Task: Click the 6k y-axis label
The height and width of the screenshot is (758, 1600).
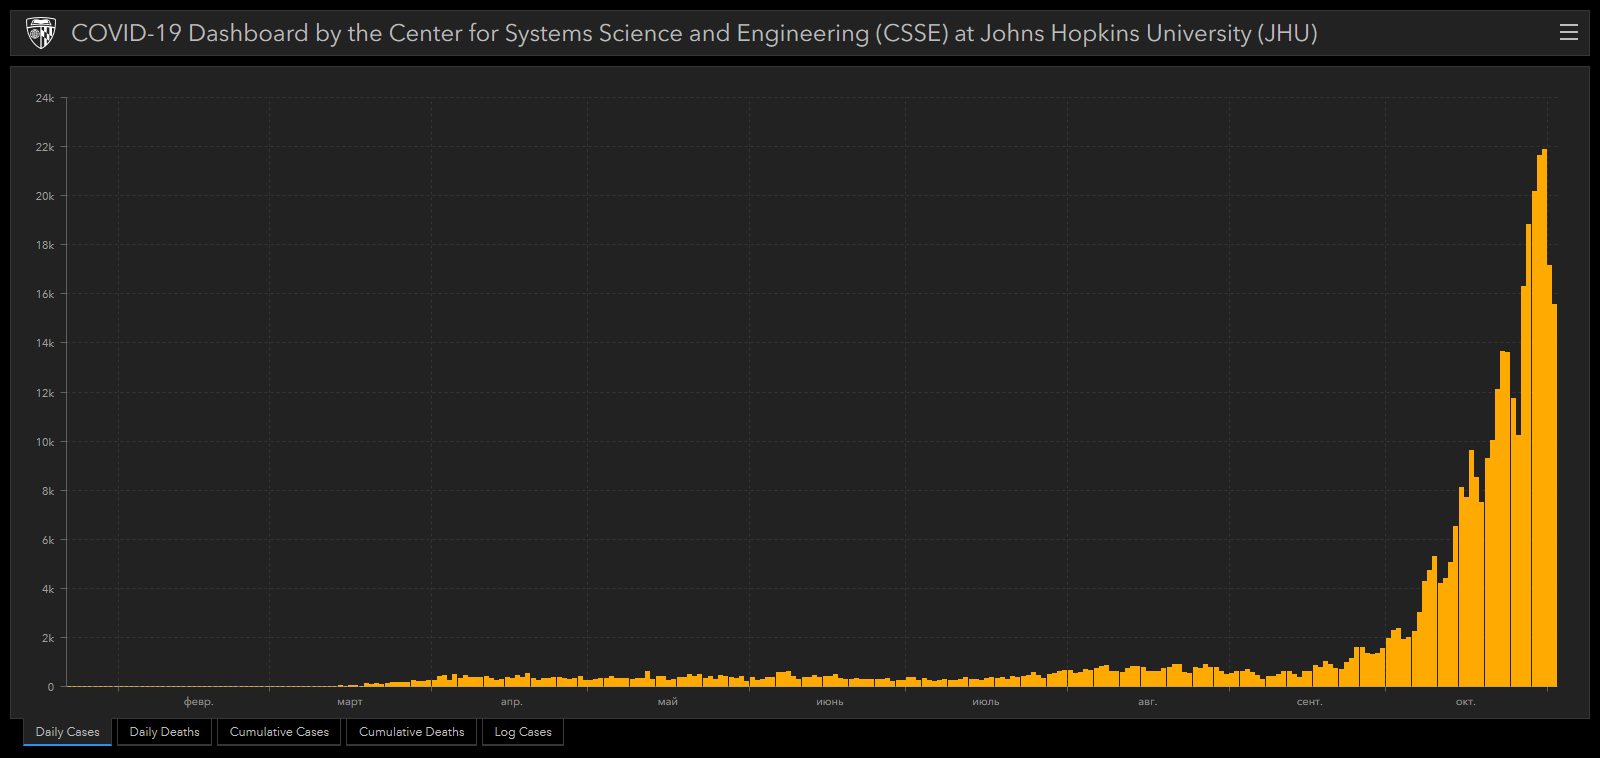Action: pos(48,540)
